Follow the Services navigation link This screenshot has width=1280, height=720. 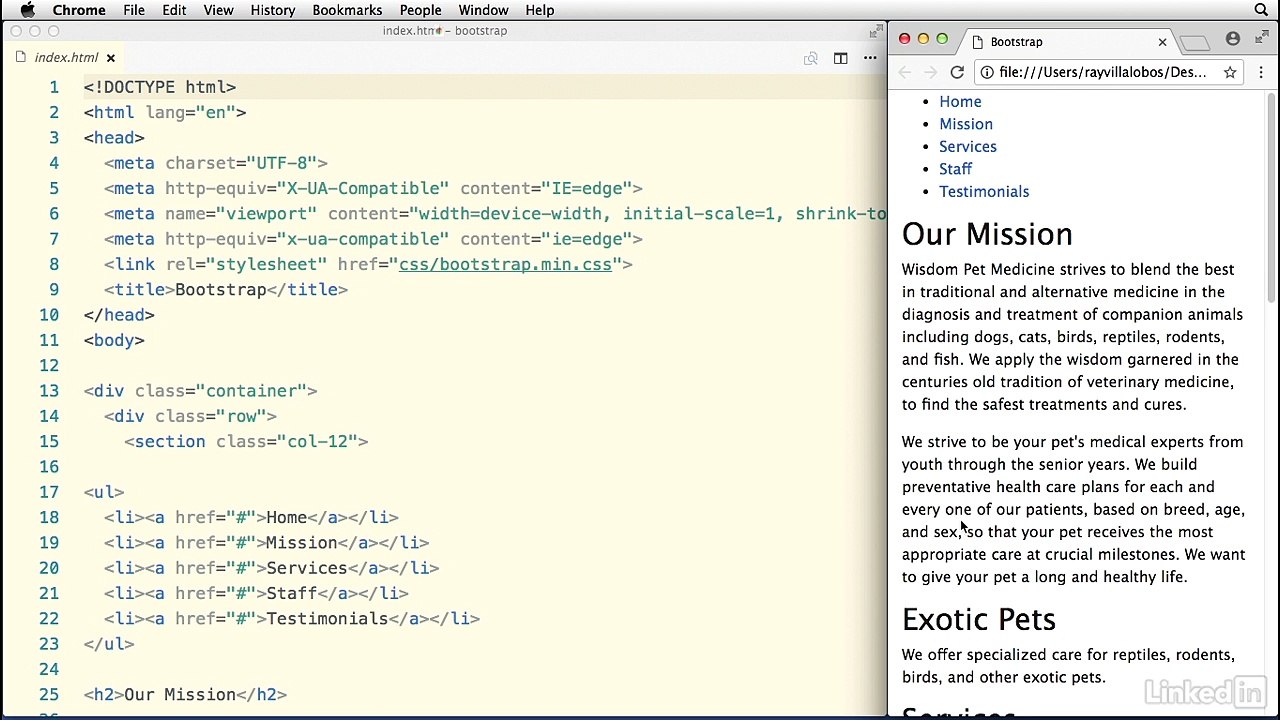tap(968, 147)
